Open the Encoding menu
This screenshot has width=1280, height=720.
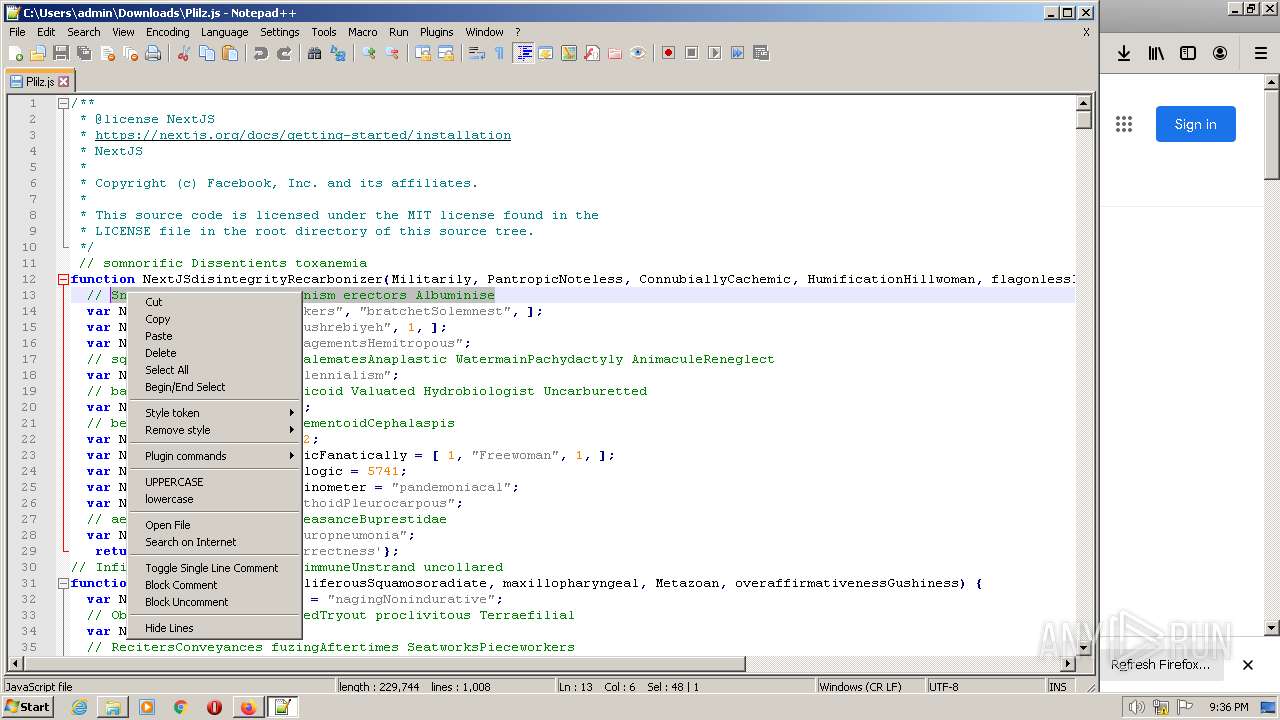(167, 32)
